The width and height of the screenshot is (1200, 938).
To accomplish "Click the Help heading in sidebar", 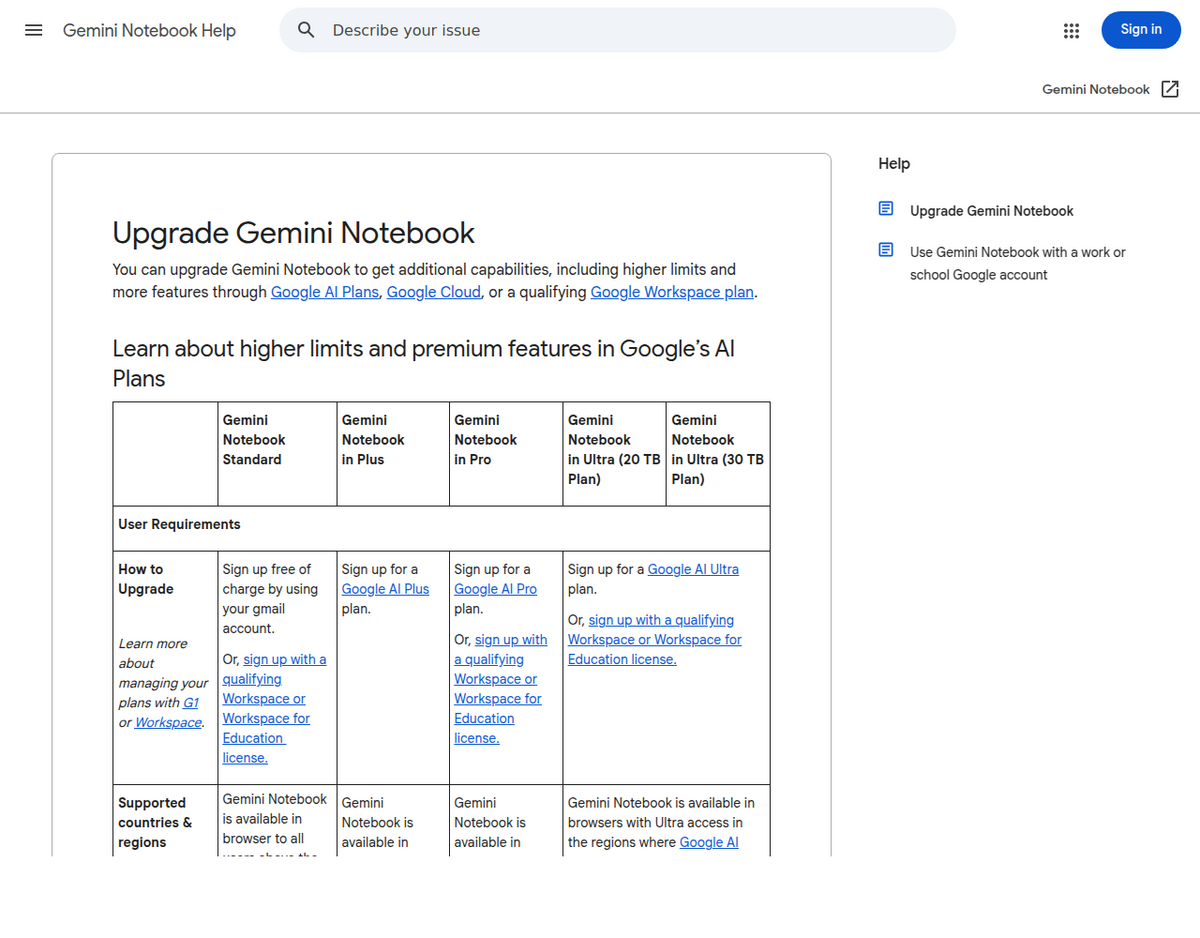I will [x=894, y=163].
